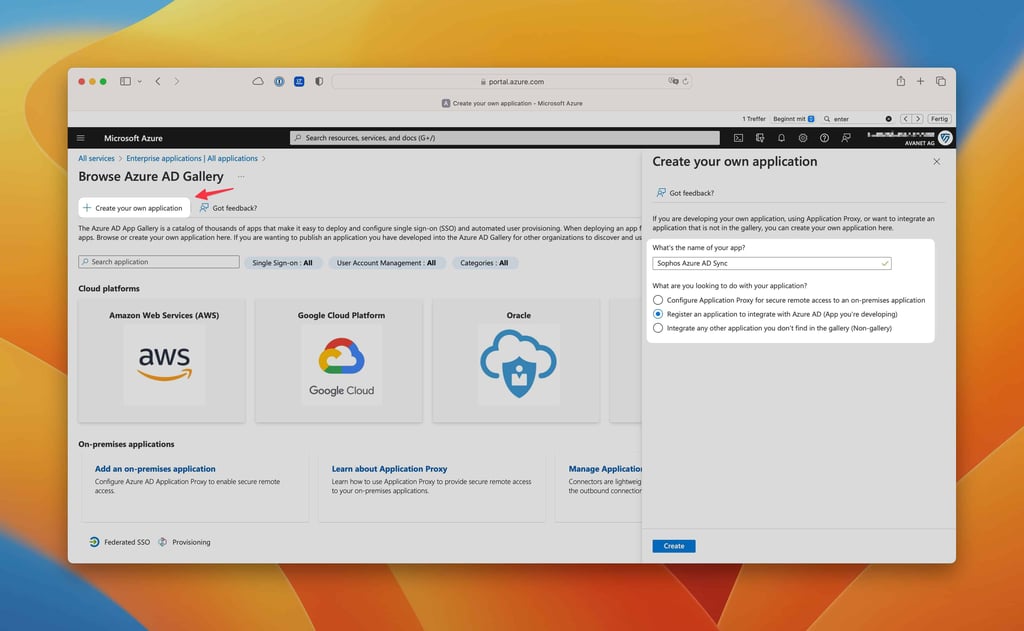Open Azure Cloud Shell icon

pyautogui.click(x=738, y=138)
